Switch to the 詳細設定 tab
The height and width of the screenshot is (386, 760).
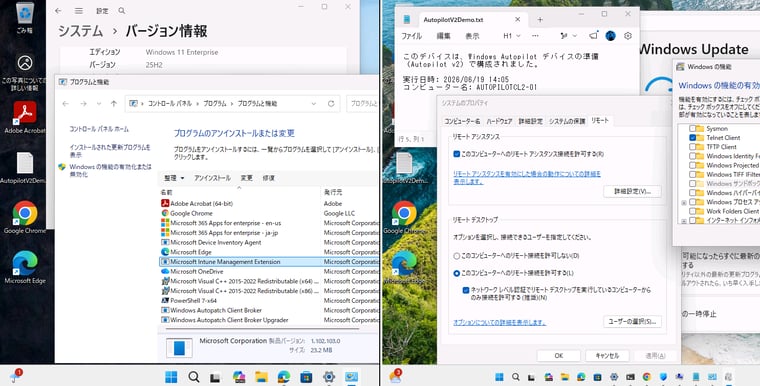click(x=531, y=121)
